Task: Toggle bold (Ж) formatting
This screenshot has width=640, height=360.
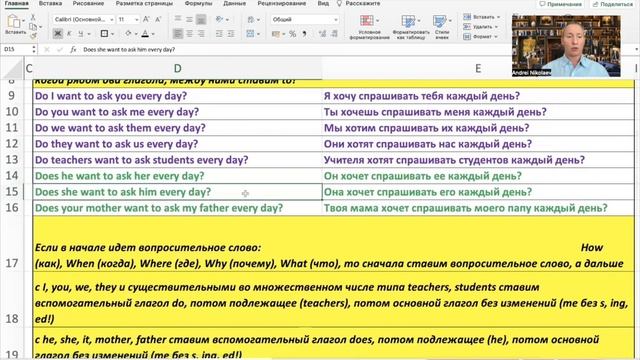Action: point(58,33)
